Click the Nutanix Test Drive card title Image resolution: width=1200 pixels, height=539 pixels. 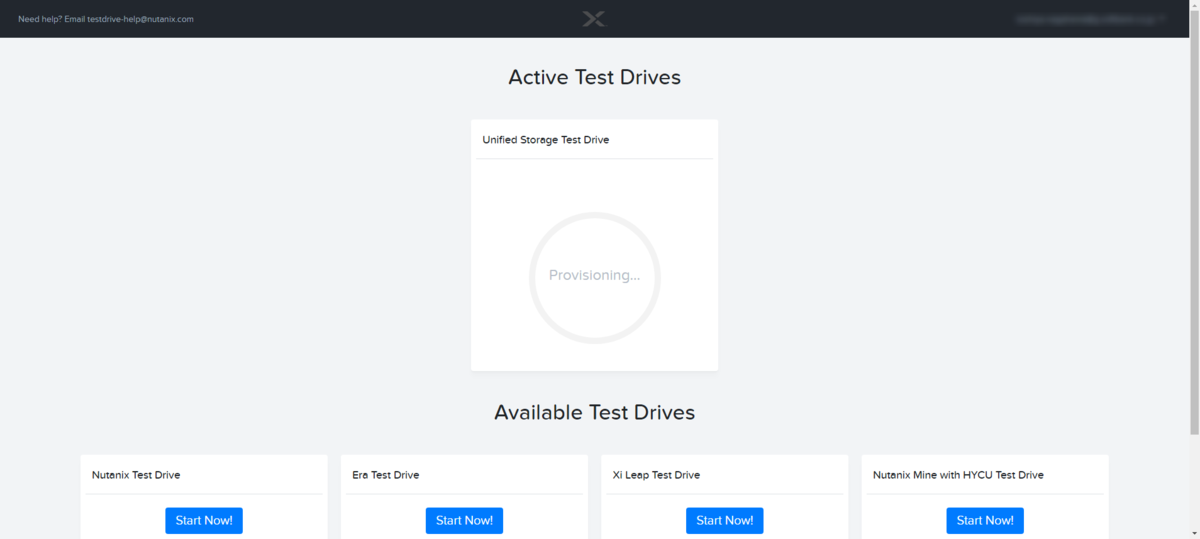(136, 475)
